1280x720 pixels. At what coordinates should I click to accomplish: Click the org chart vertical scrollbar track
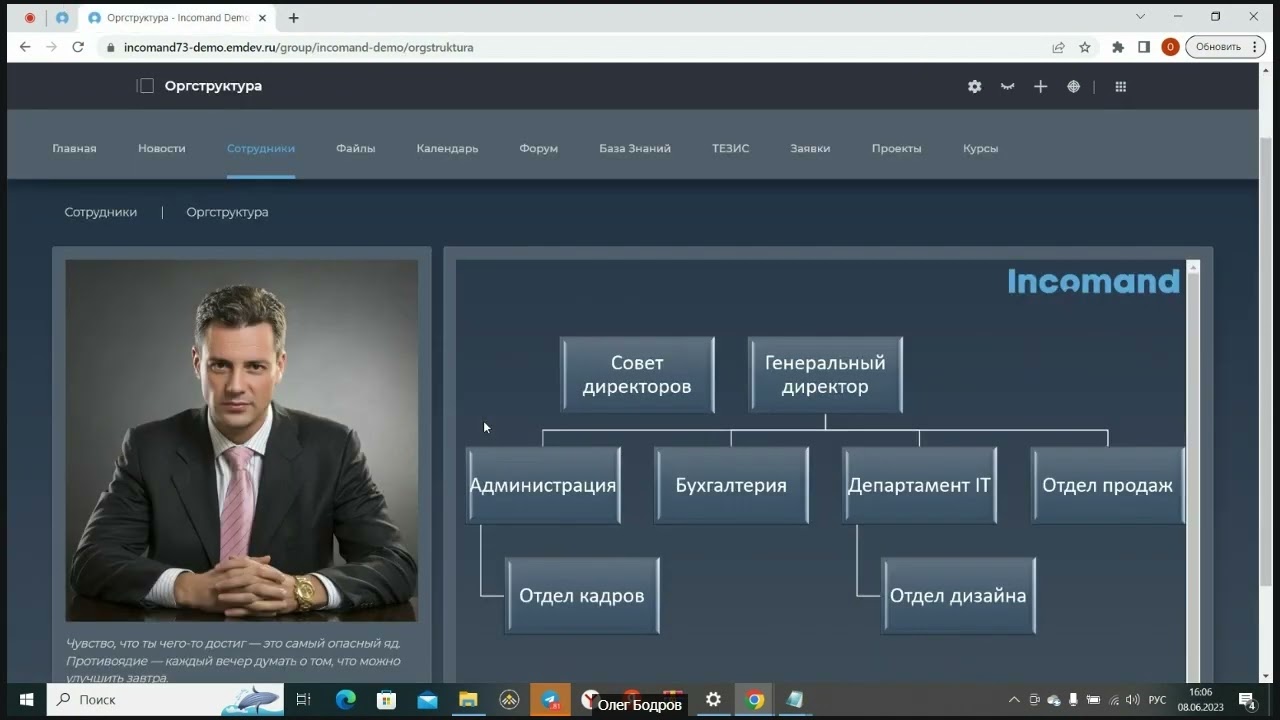1193,480
